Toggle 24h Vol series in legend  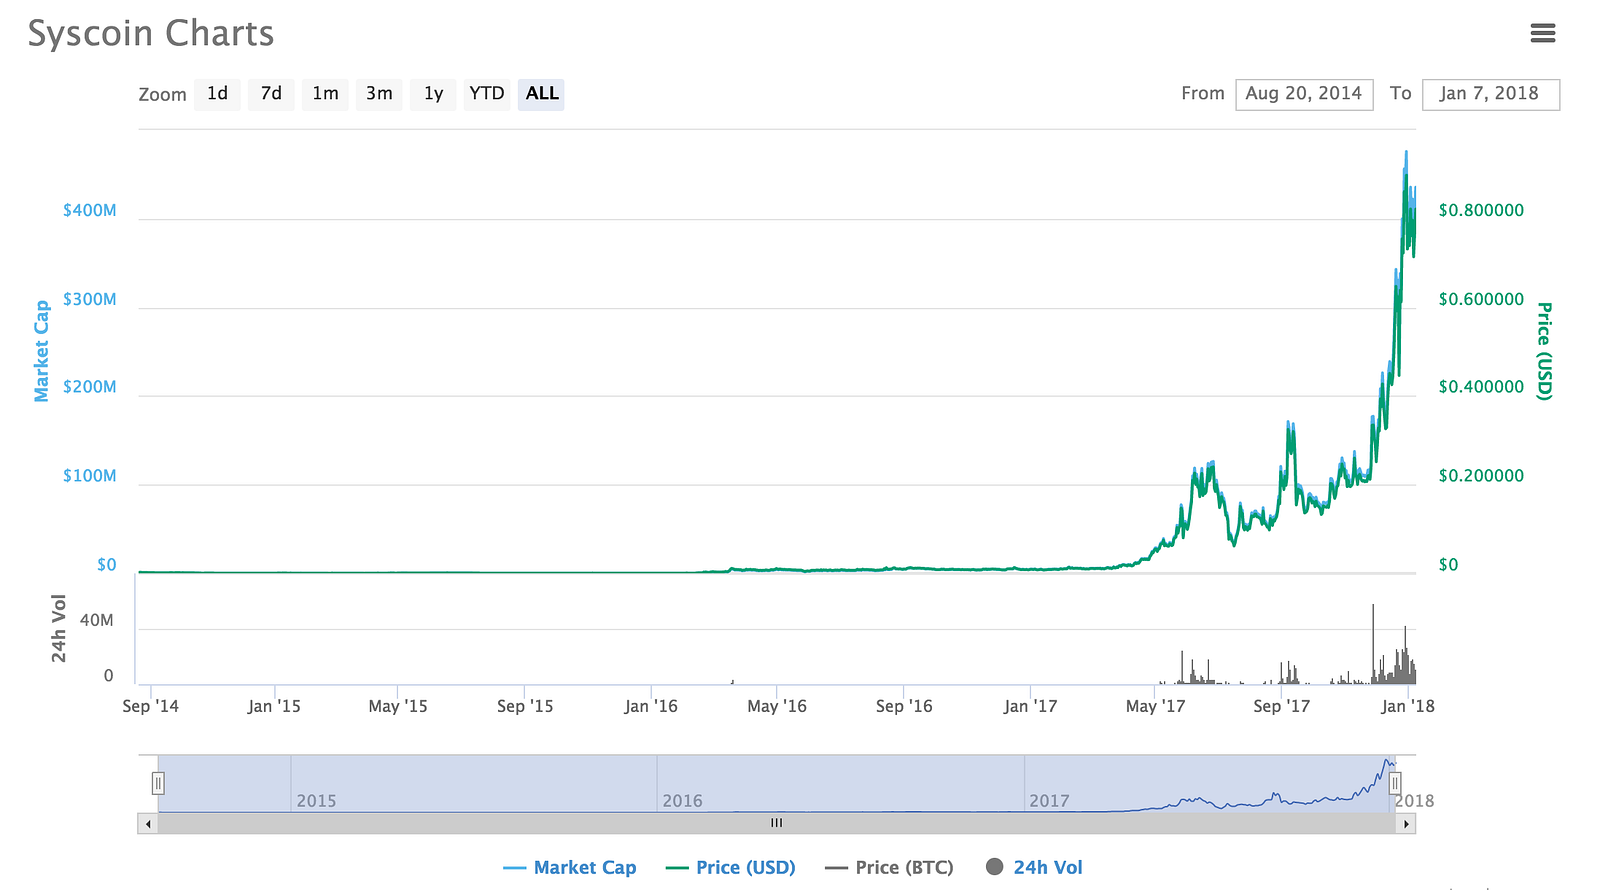[1034, 867]
